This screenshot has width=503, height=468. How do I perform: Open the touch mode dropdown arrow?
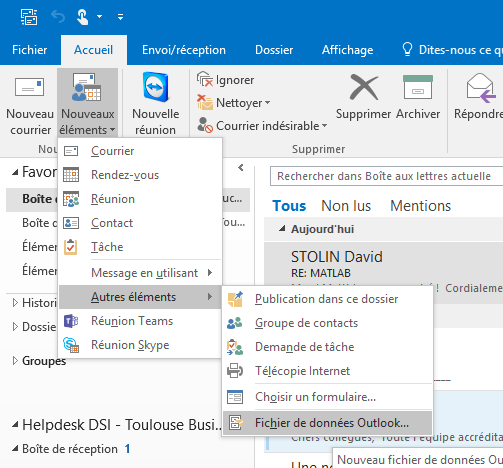click(x=99, y=16)
